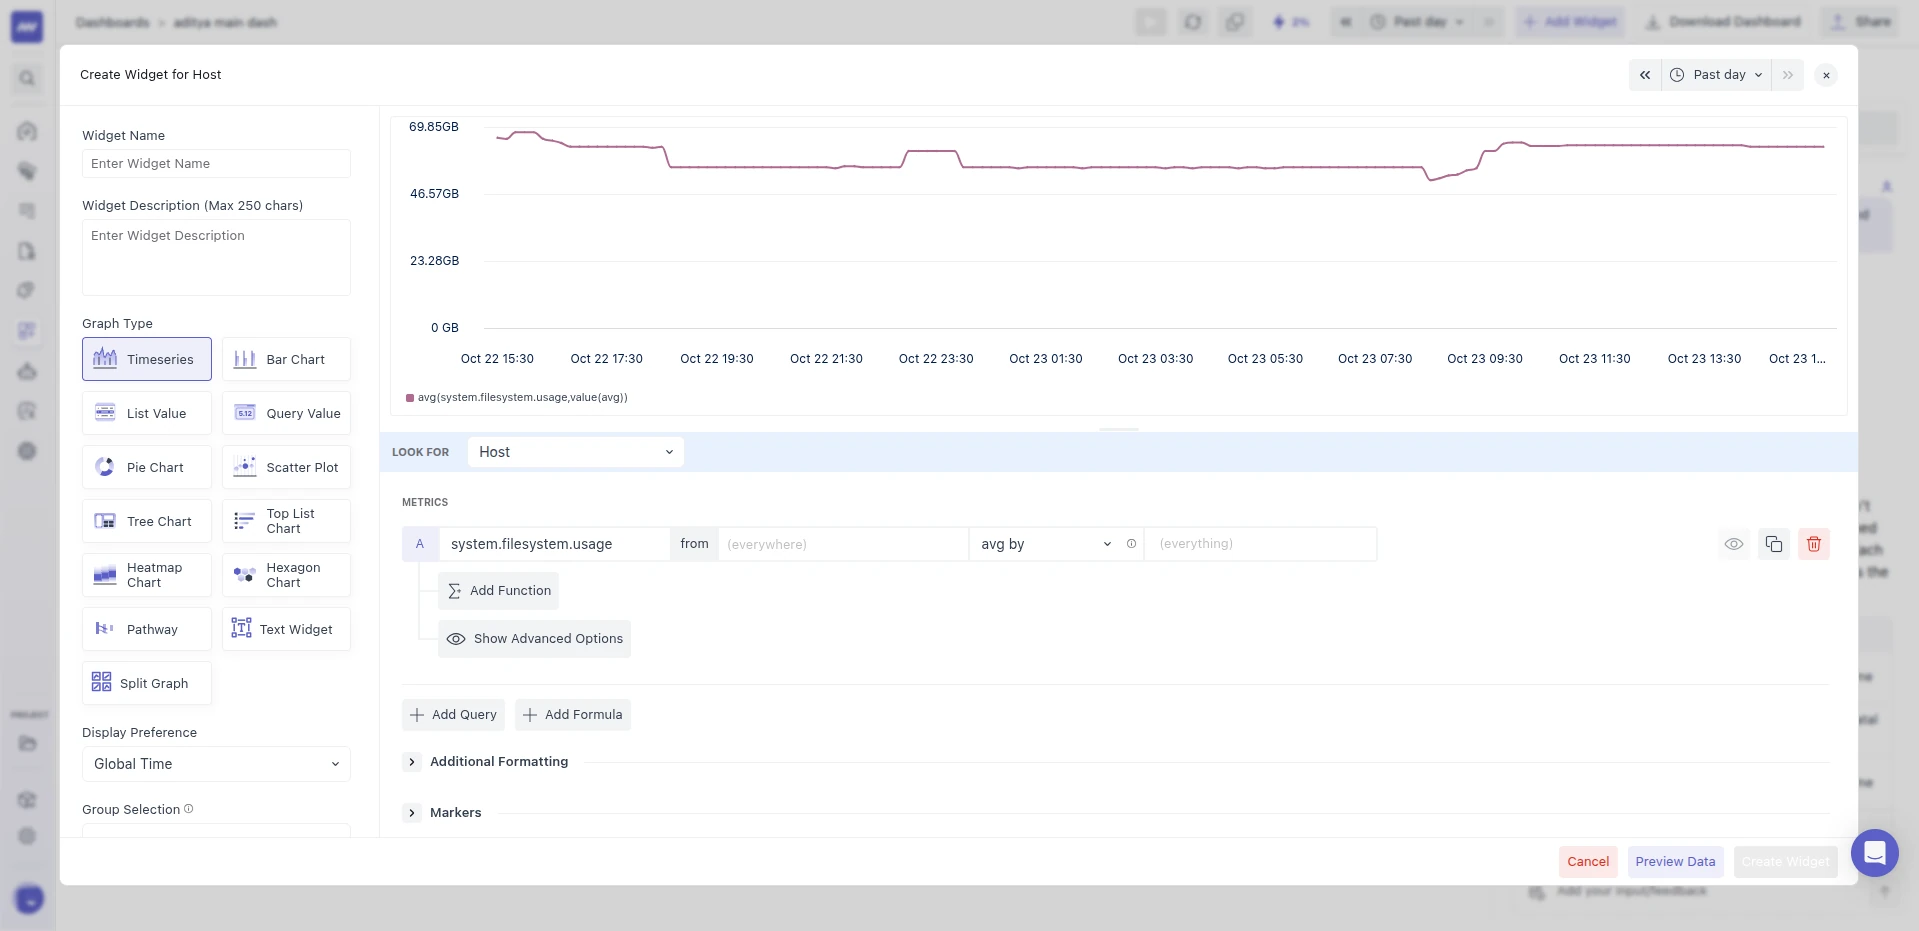This screenshot has height=931, width=1919.
Task: Open the Past day time range dropdown
Action: [1717, 75]
